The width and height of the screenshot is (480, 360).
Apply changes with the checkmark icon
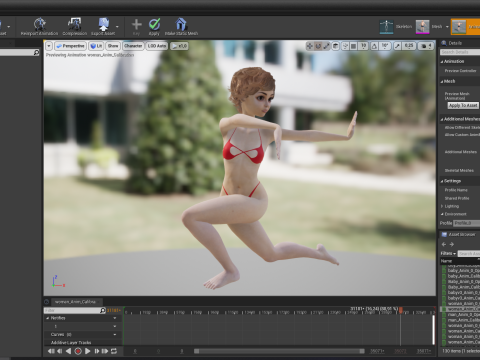[154, 24]
